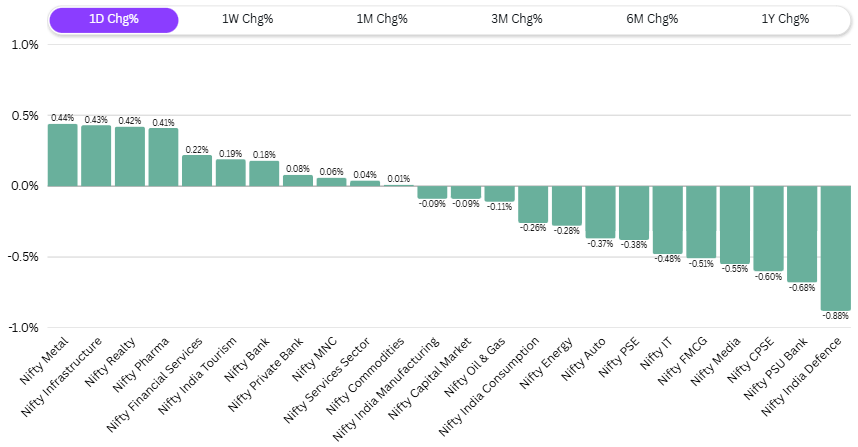This screenshot has height=447, width=858.
Task: Click the Nifty Bank bar
Action: pos(264,174)
